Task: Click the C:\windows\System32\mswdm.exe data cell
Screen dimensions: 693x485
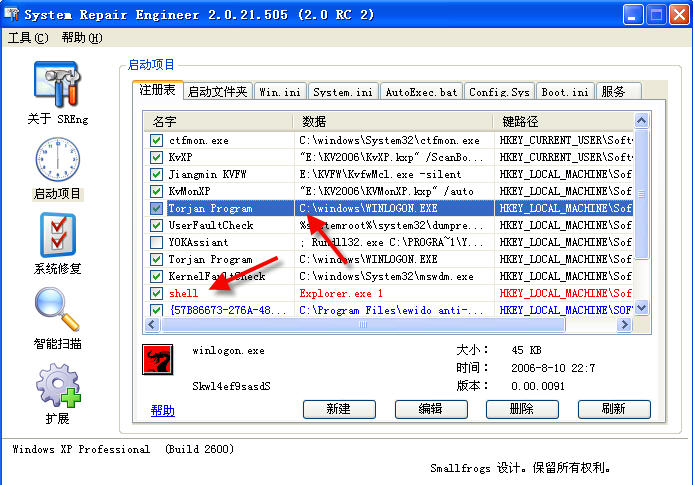Action: (386, 276)
